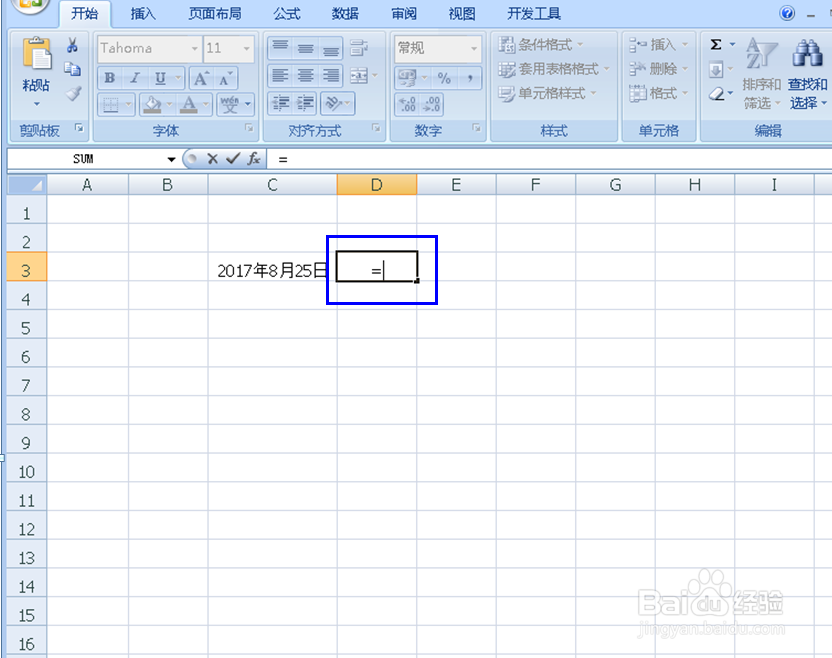This screenshot has height=658, width=832.
Task: Align text to bottom of cell
Action: 331,48
